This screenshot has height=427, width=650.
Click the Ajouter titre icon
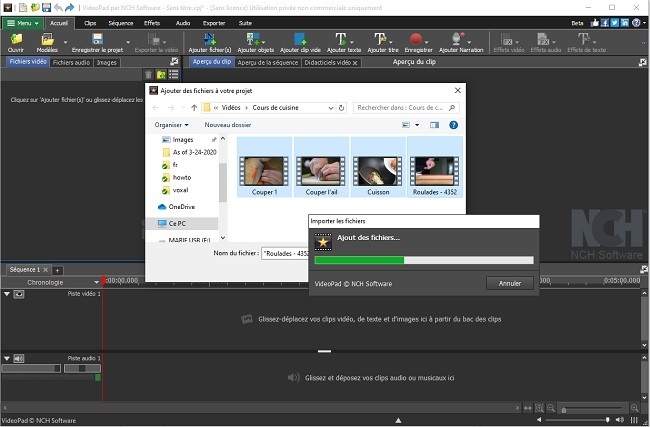(x=380, y=39)
